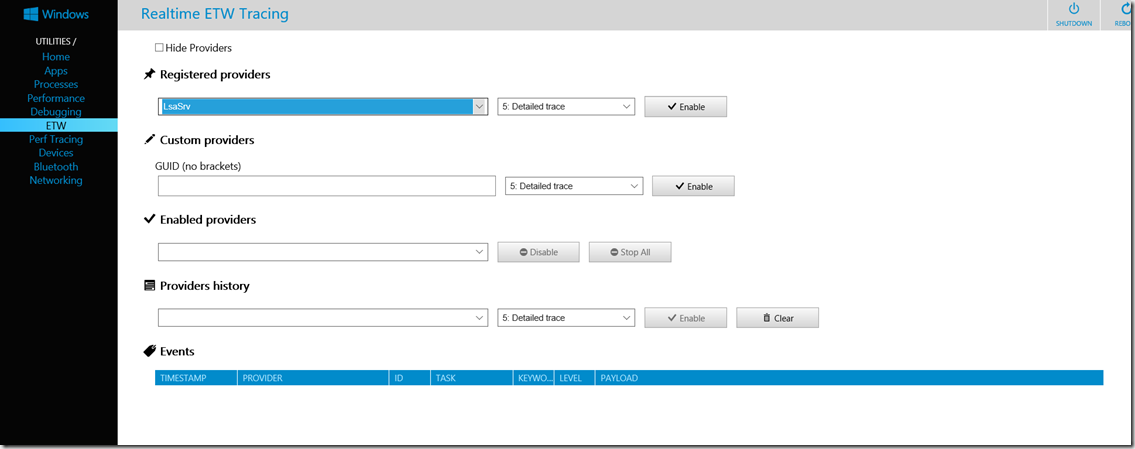Viewport: 1135px width, 449px height.
Task: Click the KEYWO... column header
Action: [x=533, y=378]
